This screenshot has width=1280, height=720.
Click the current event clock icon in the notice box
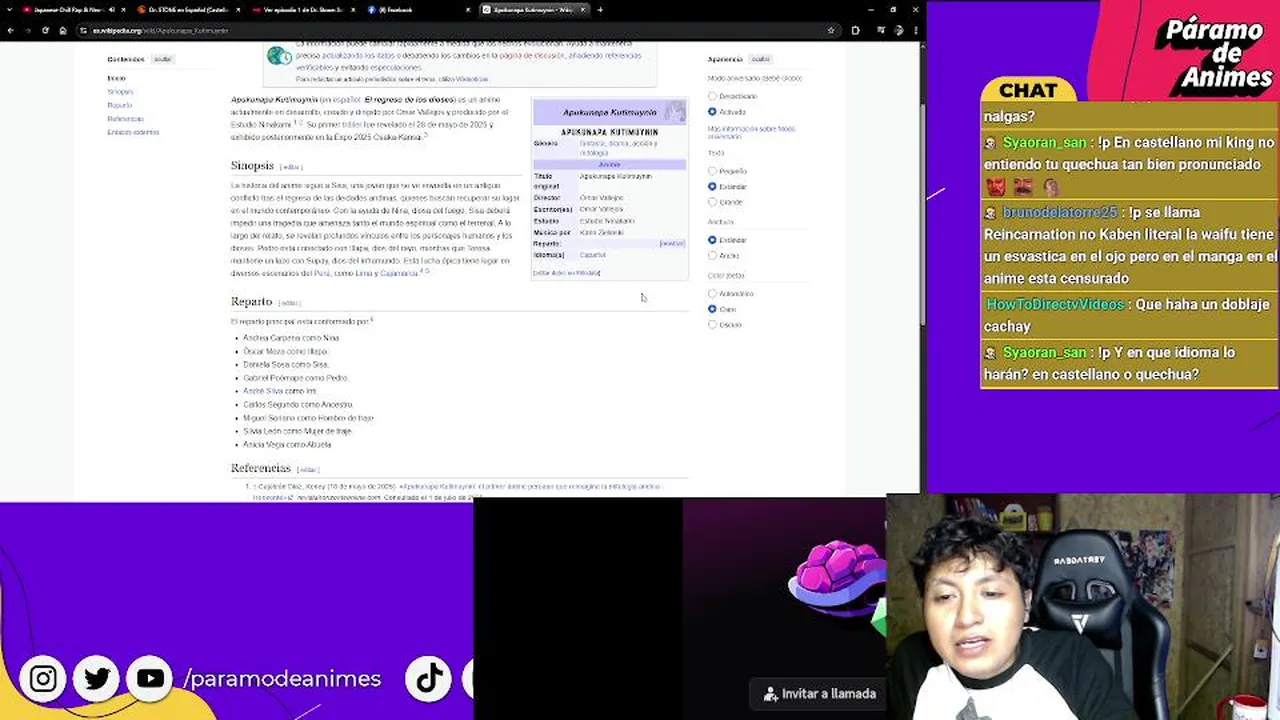click(279, 56)
